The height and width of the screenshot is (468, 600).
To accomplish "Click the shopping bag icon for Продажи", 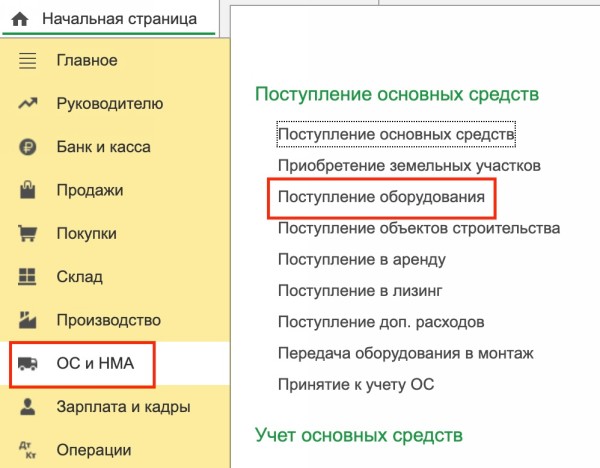I will coord(27,191).
